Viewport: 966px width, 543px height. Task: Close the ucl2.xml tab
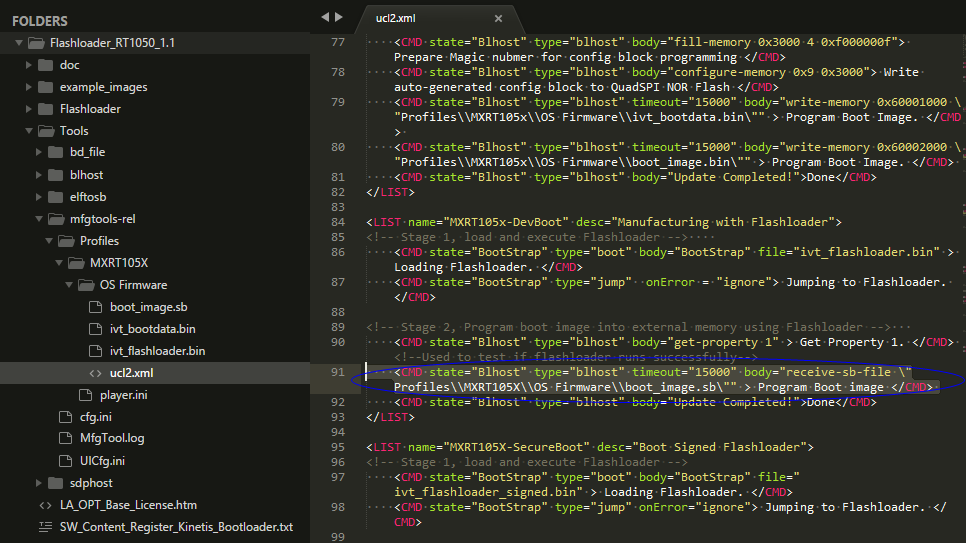[498, 18]
